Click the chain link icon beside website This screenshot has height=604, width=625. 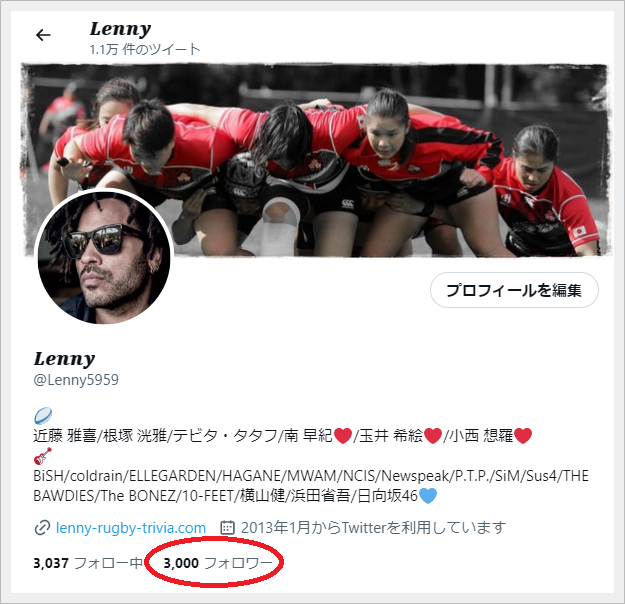pos(42,527)
